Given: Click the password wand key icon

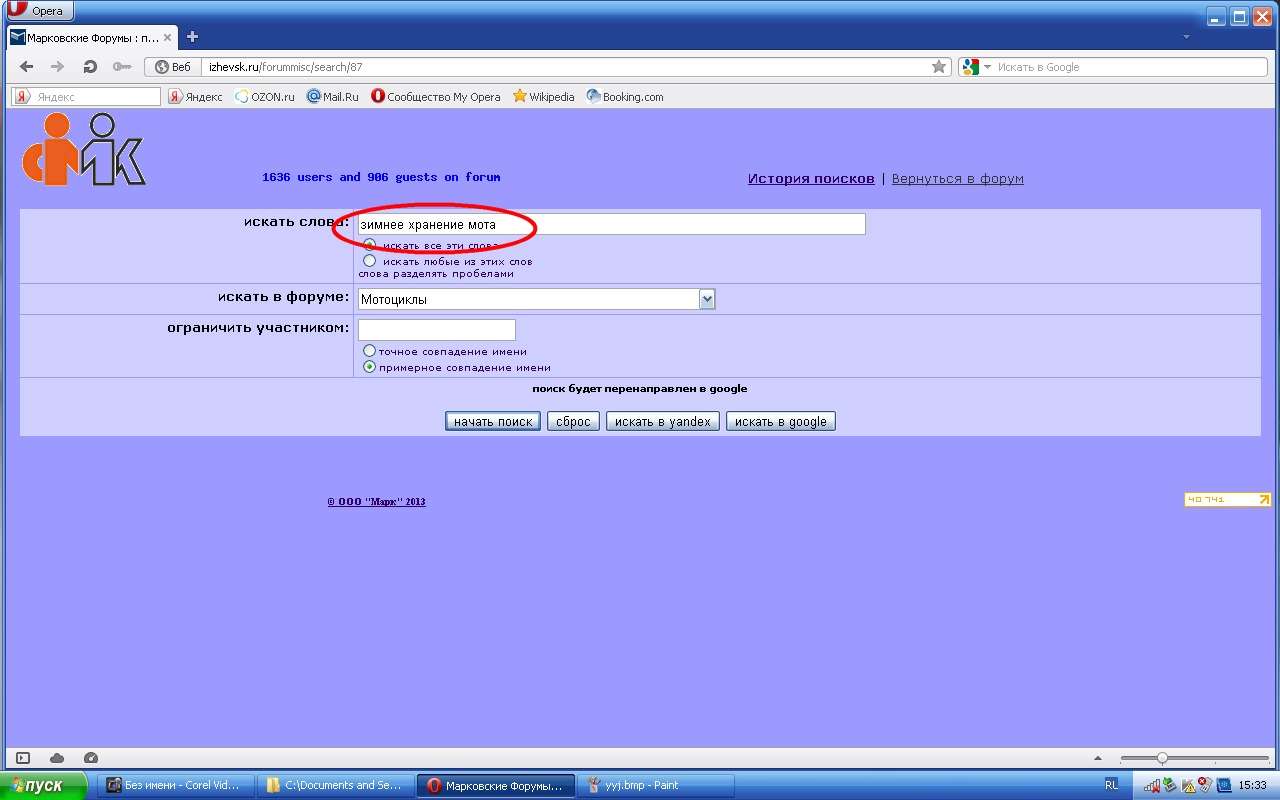Looking at the screenshot, I should point(122,67).
